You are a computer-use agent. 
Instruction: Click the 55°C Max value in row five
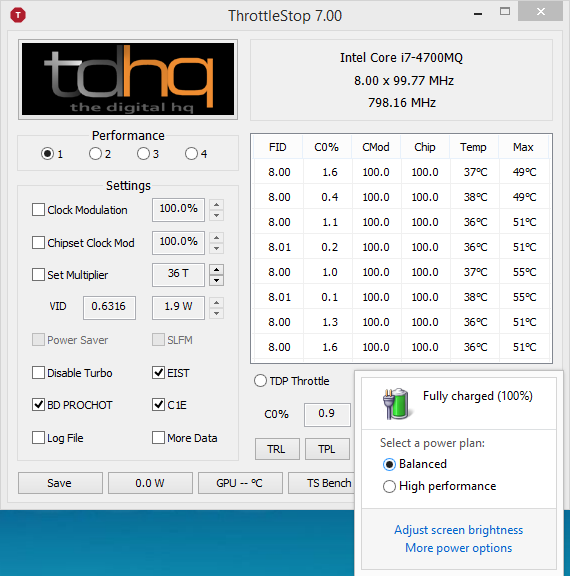[524, 272]
